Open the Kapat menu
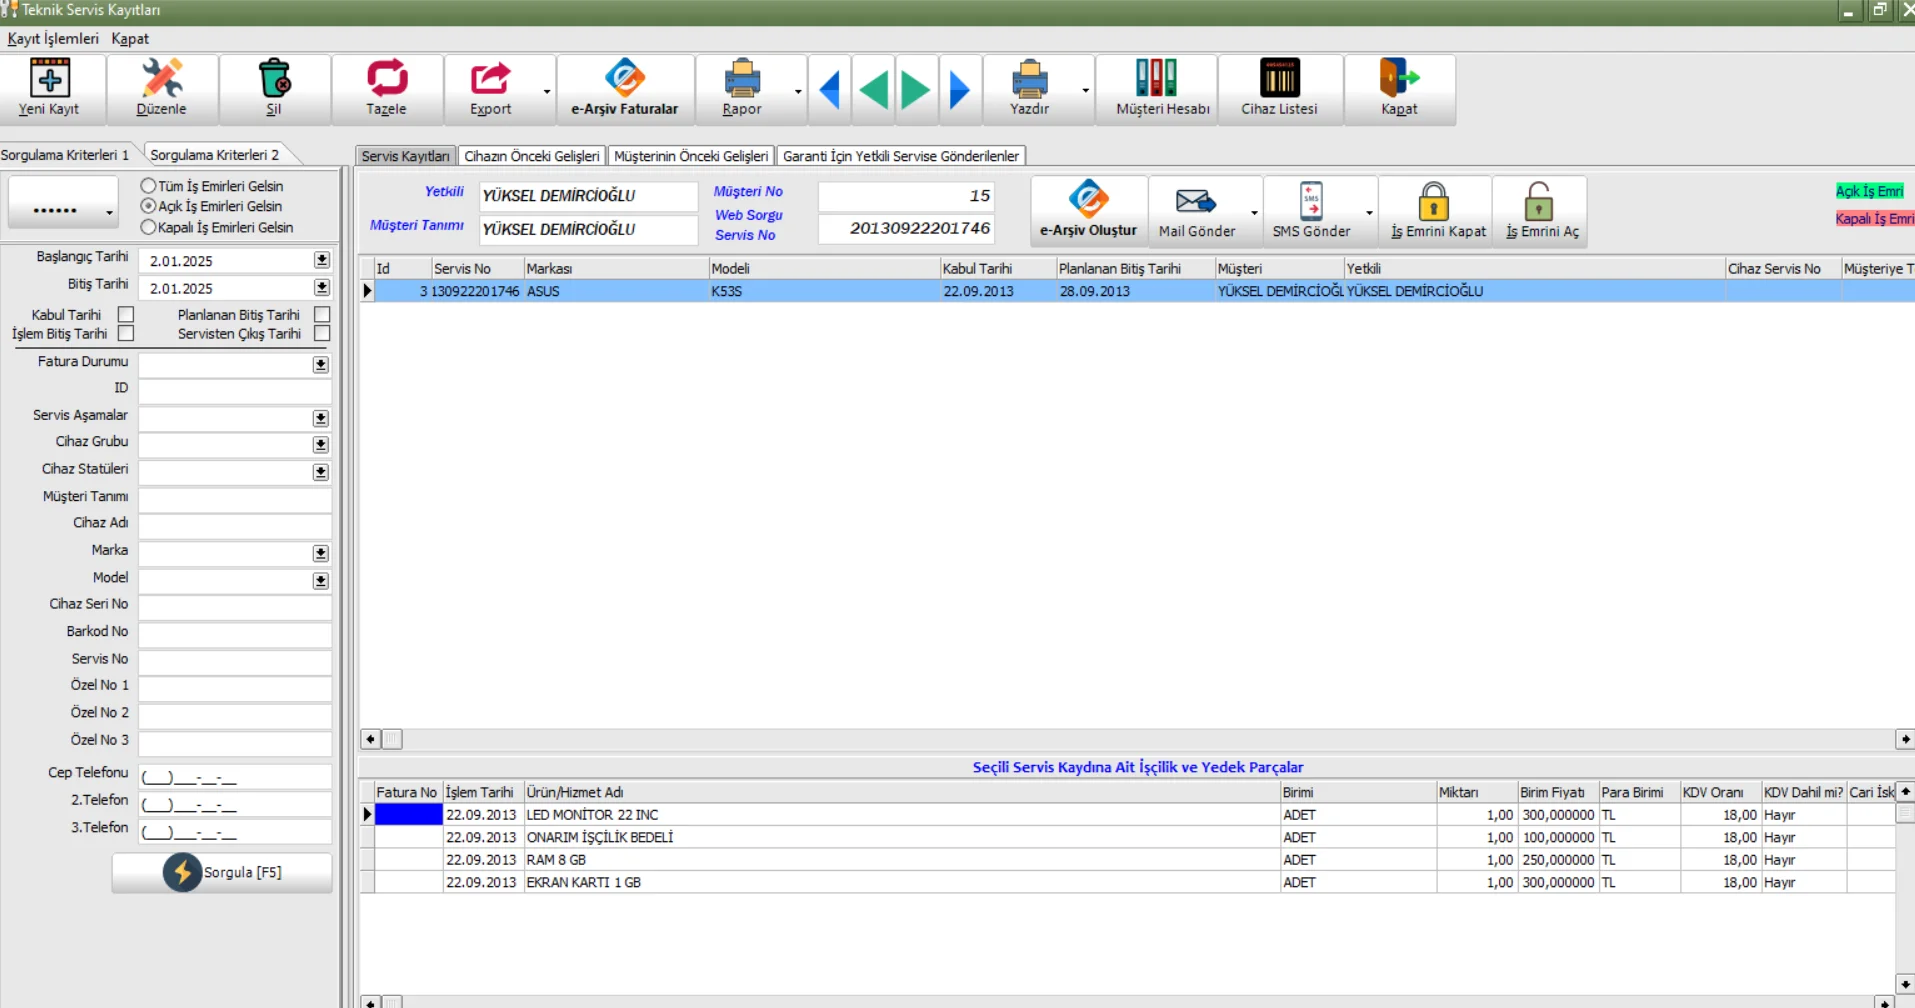 pyautogui.click(x=130, y=38)
